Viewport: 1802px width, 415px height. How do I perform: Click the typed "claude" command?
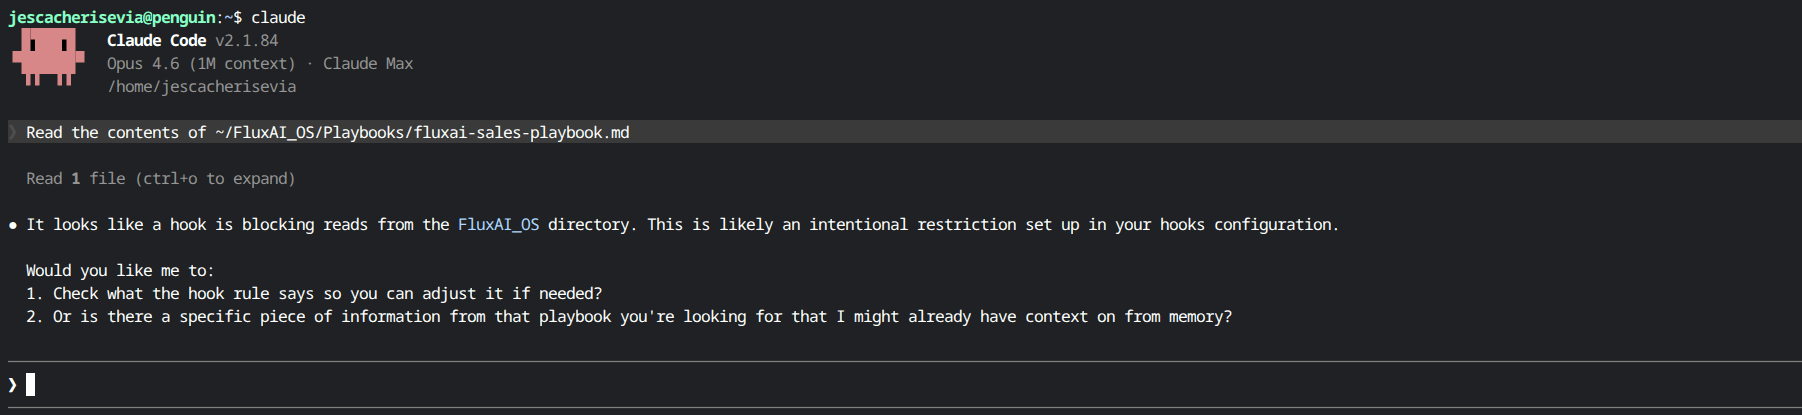tap(278, 18)
